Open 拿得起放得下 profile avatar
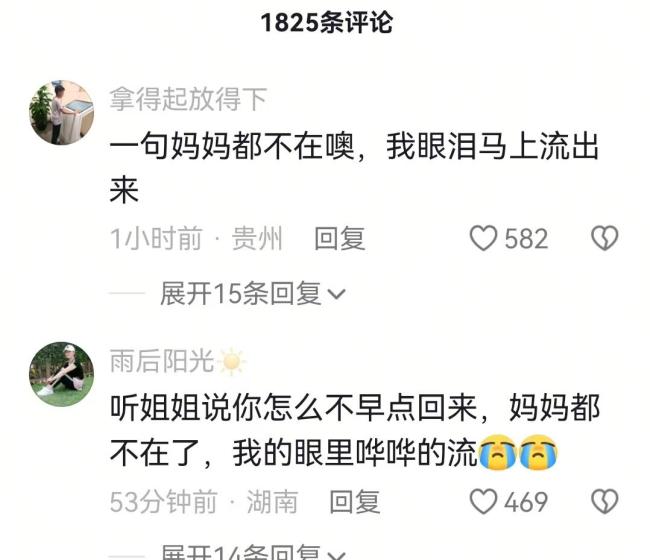 click(x=61, y=113)
